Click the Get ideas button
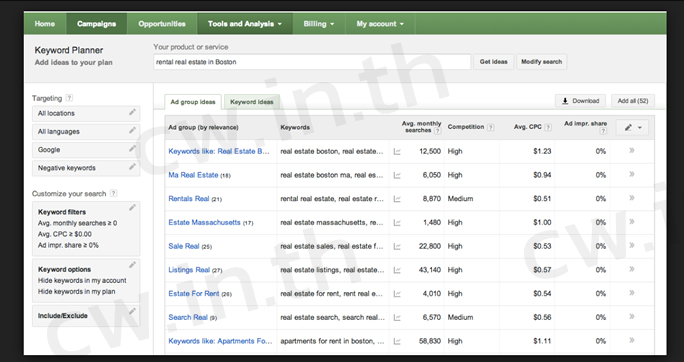The width and height of the screenshot is (684, 362). 493,62
